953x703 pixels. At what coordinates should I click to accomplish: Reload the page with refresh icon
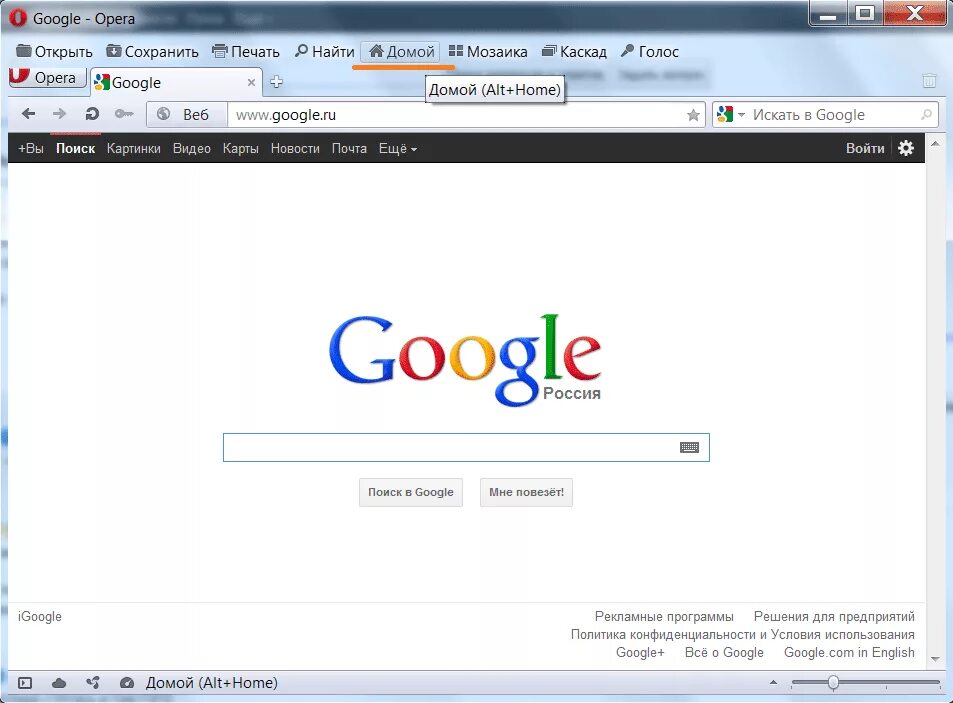pyautogui.click(x=92, y=114)
